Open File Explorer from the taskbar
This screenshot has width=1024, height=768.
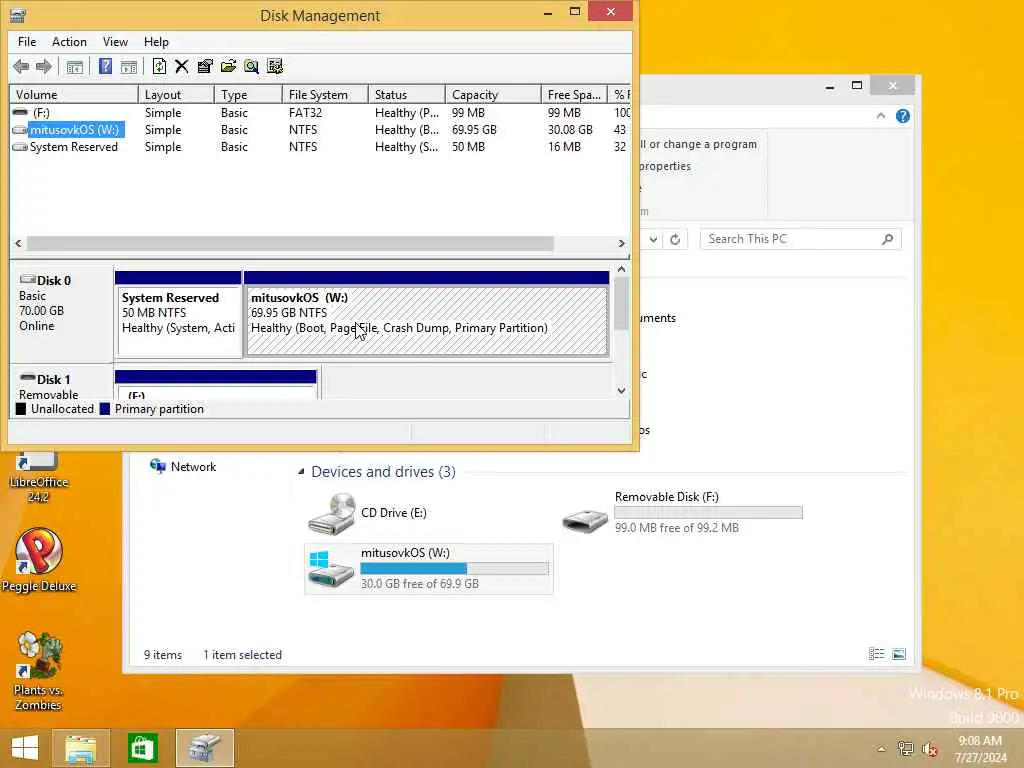[81, 748]
